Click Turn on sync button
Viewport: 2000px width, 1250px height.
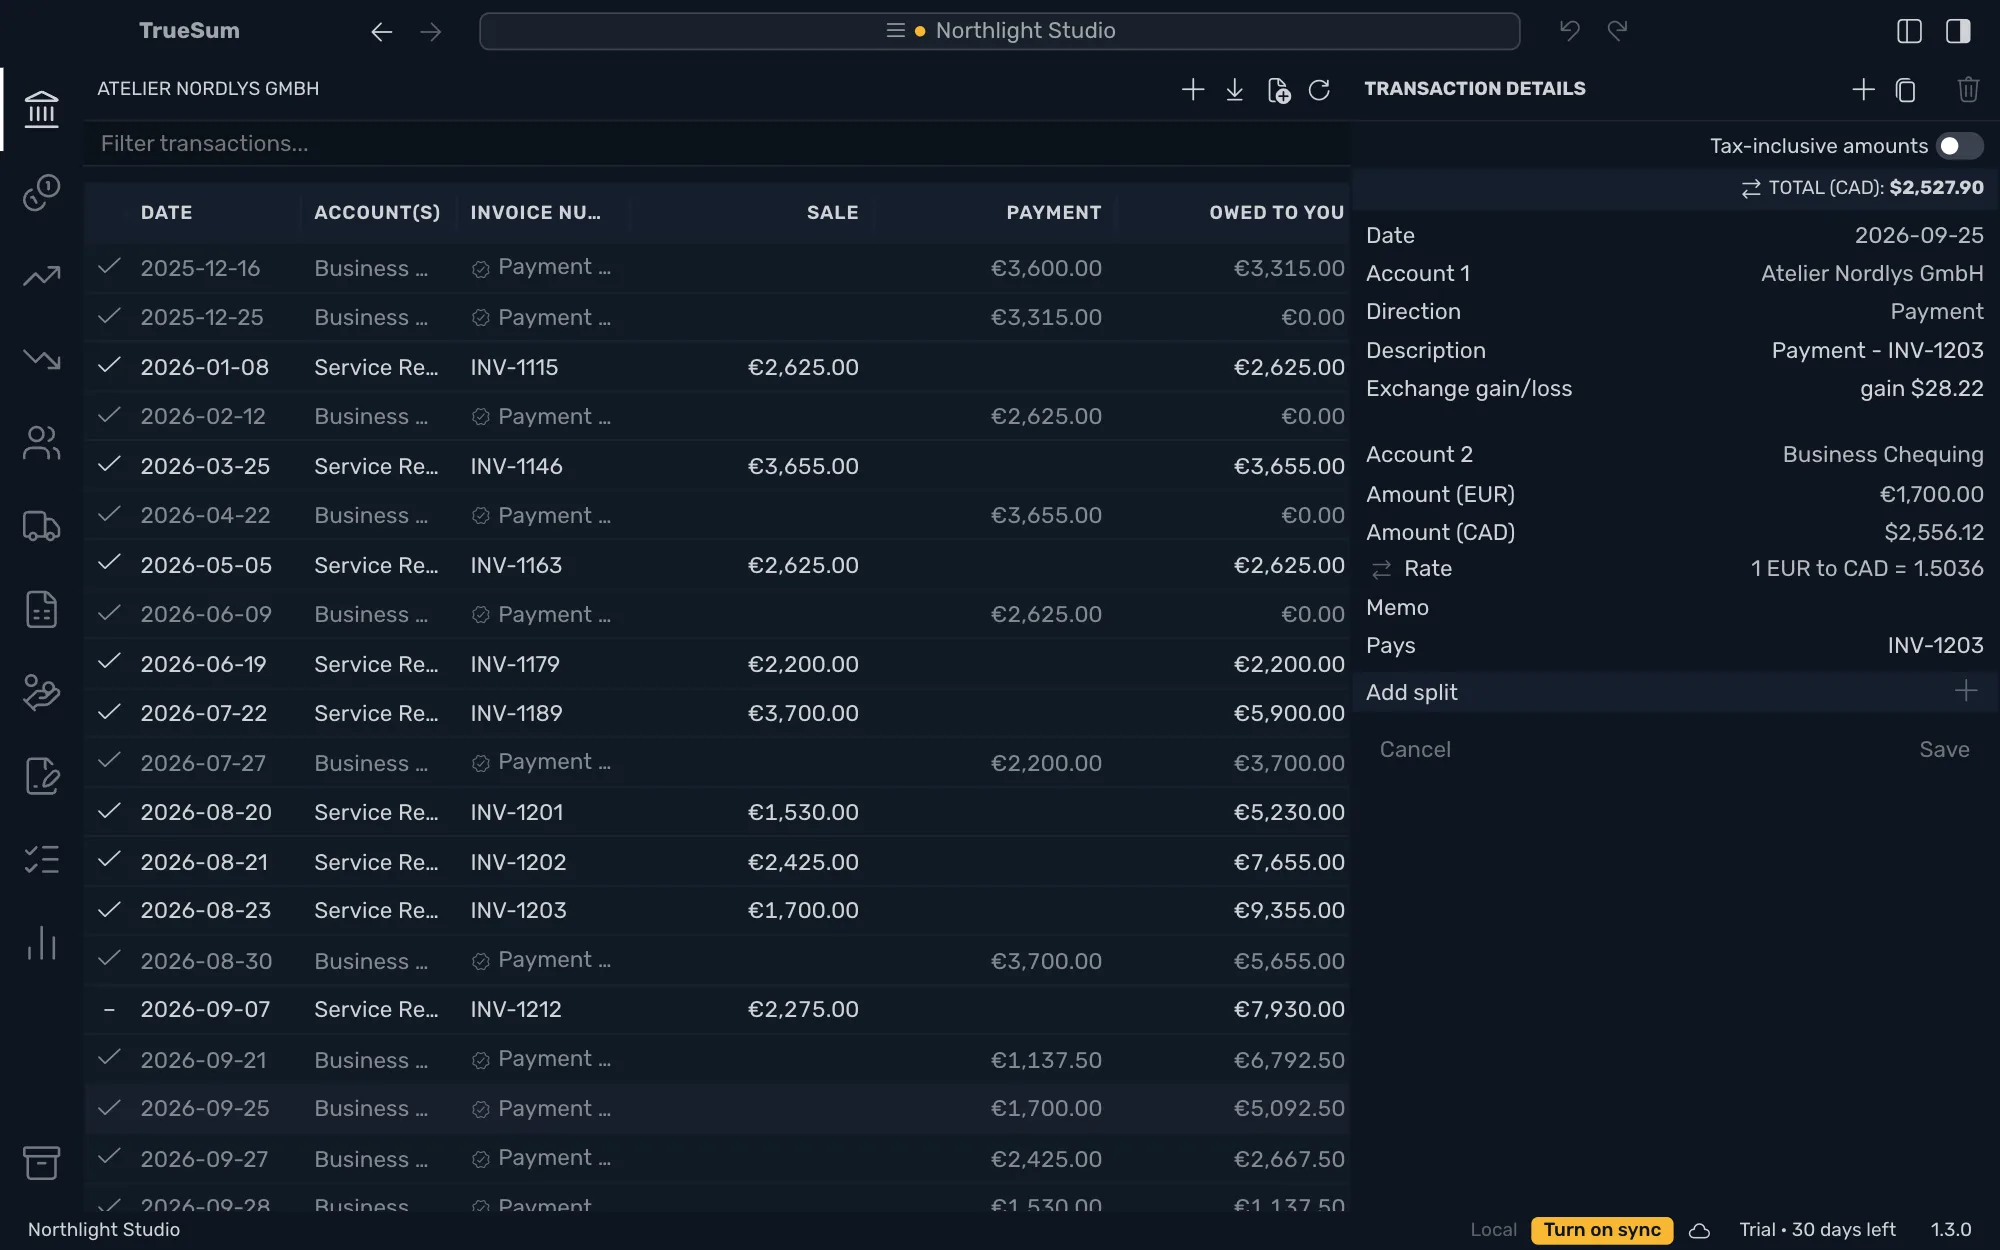(1601, 1230)
